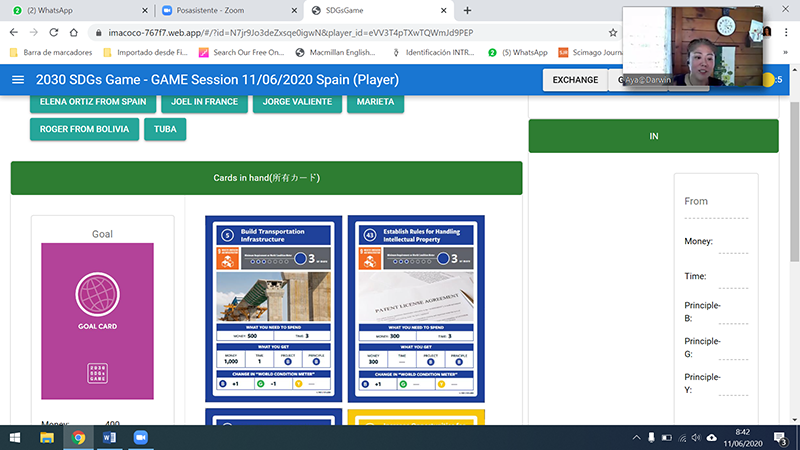Viewport: 800px width, 450px height.
Task: Open Chrome from the taskbar
Action: (x=78, y=438)
